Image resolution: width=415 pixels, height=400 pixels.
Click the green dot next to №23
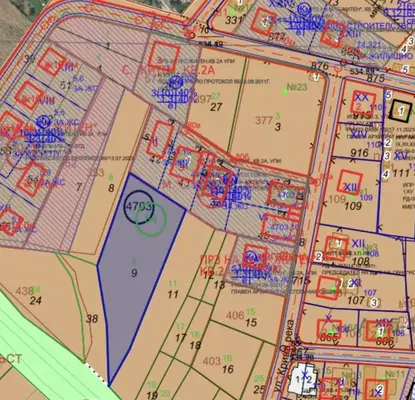(285, 91)
